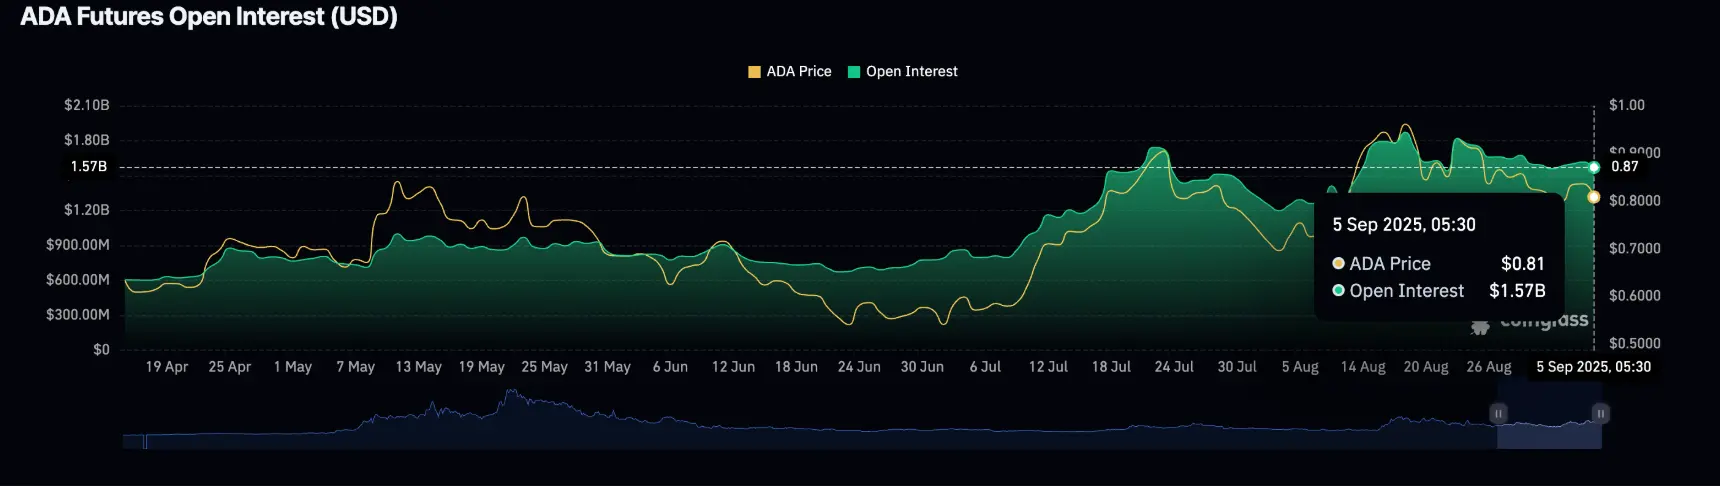Image resolution: width=1720 pixels, height=486 pixels.
Task: Grab the right range slider handle
Action: [1601, 413]
